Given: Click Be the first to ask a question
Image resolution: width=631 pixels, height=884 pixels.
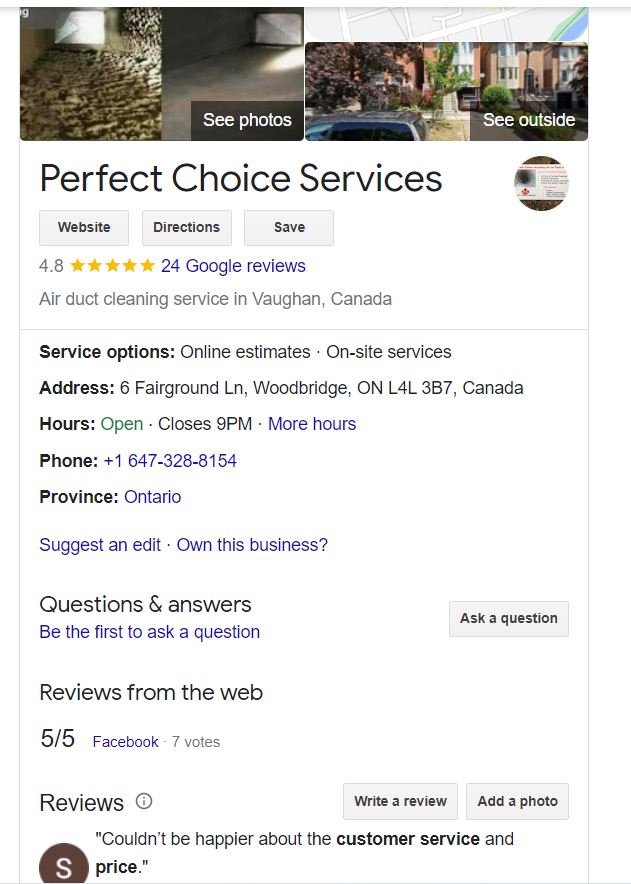Looking at the screenshot, I should [x=149, y=632].
